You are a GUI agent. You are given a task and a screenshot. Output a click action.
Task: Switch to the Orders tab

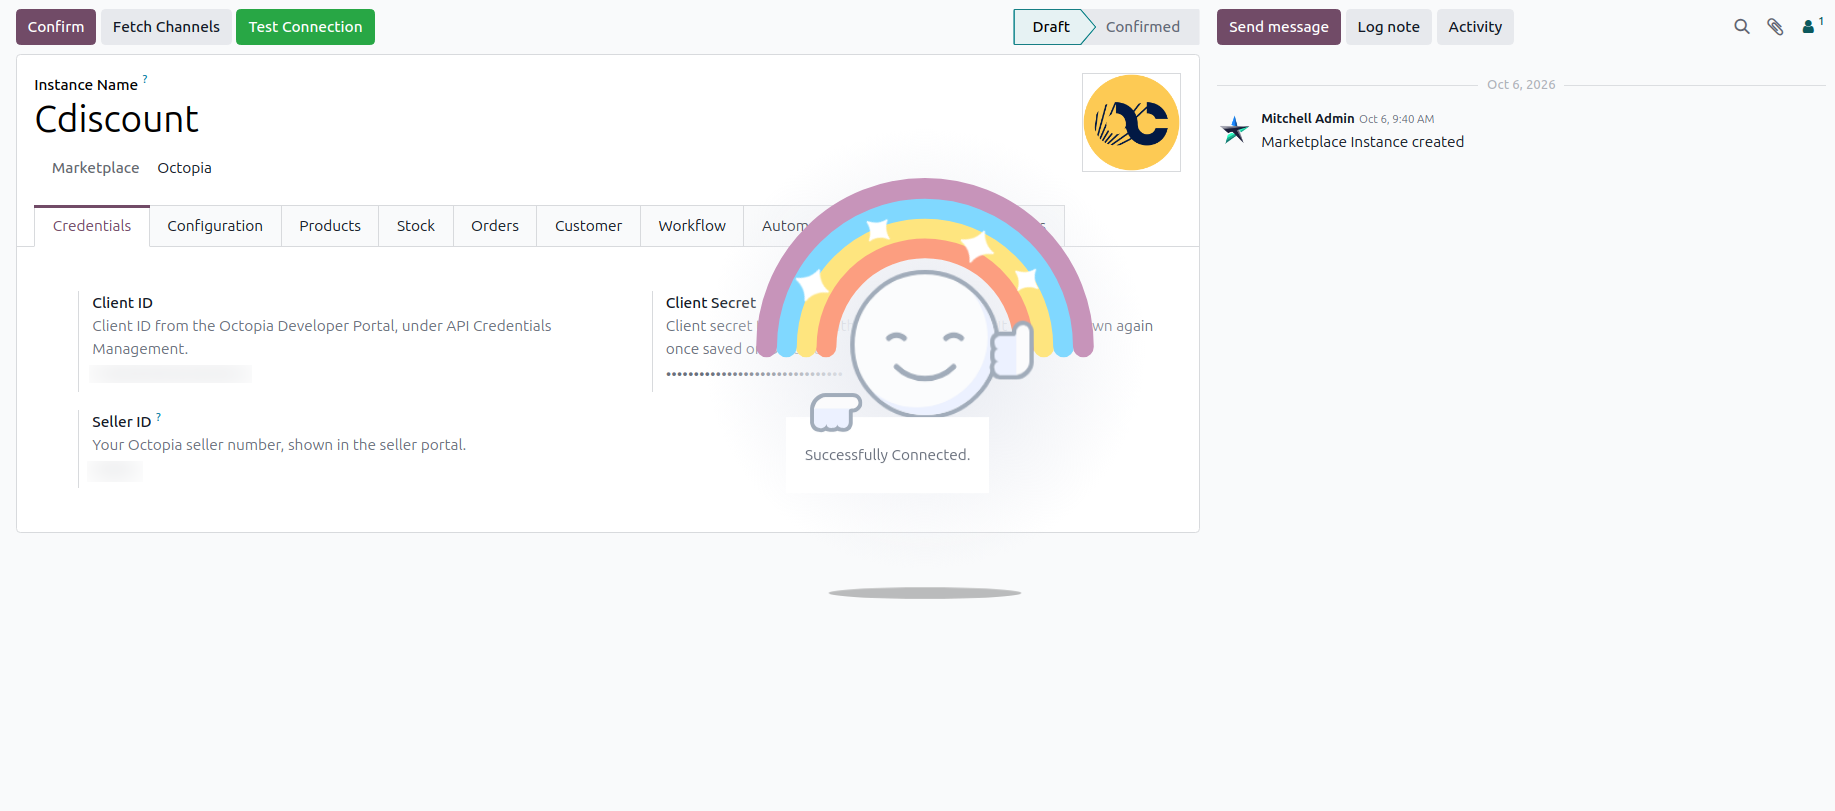(x=495, y=226)
